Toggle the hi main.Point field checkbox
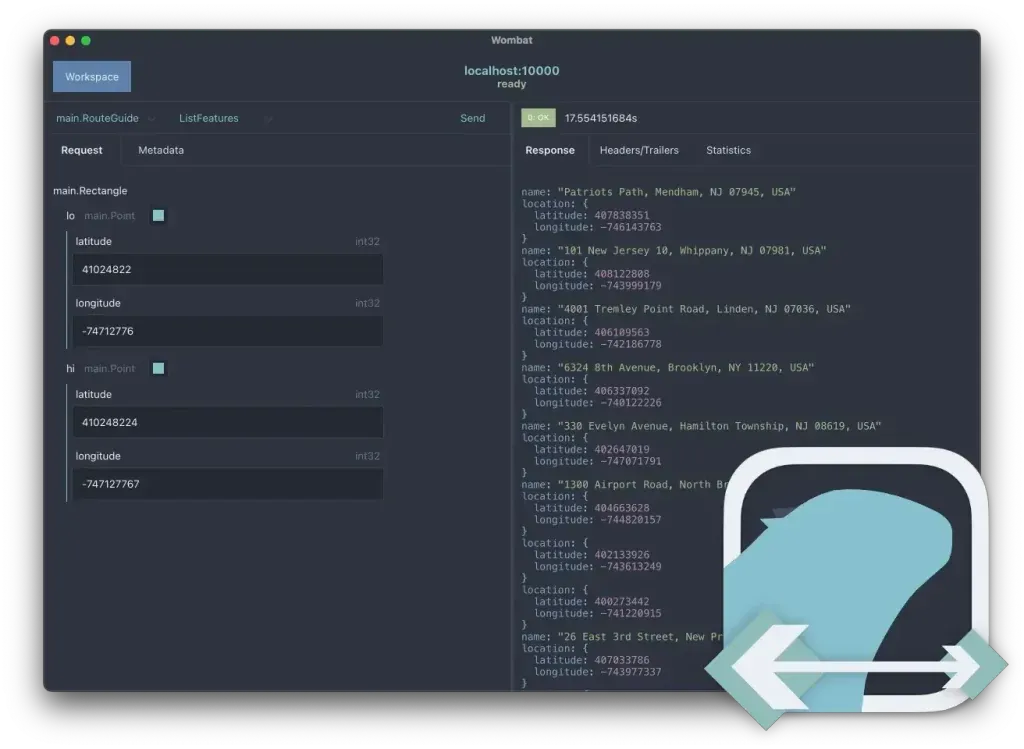This screenshot has width=1024, height=749. pos(158,368)
